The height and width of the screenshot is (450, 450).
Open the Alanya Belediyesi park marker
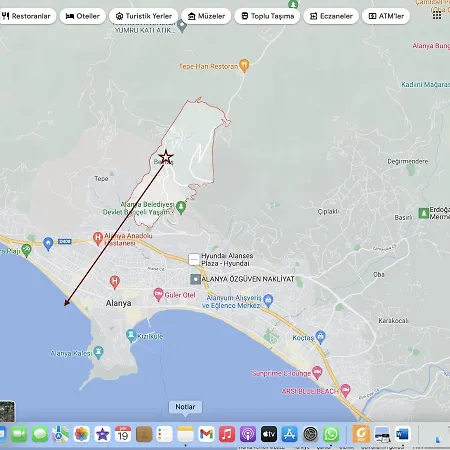(x=181, y=207)
